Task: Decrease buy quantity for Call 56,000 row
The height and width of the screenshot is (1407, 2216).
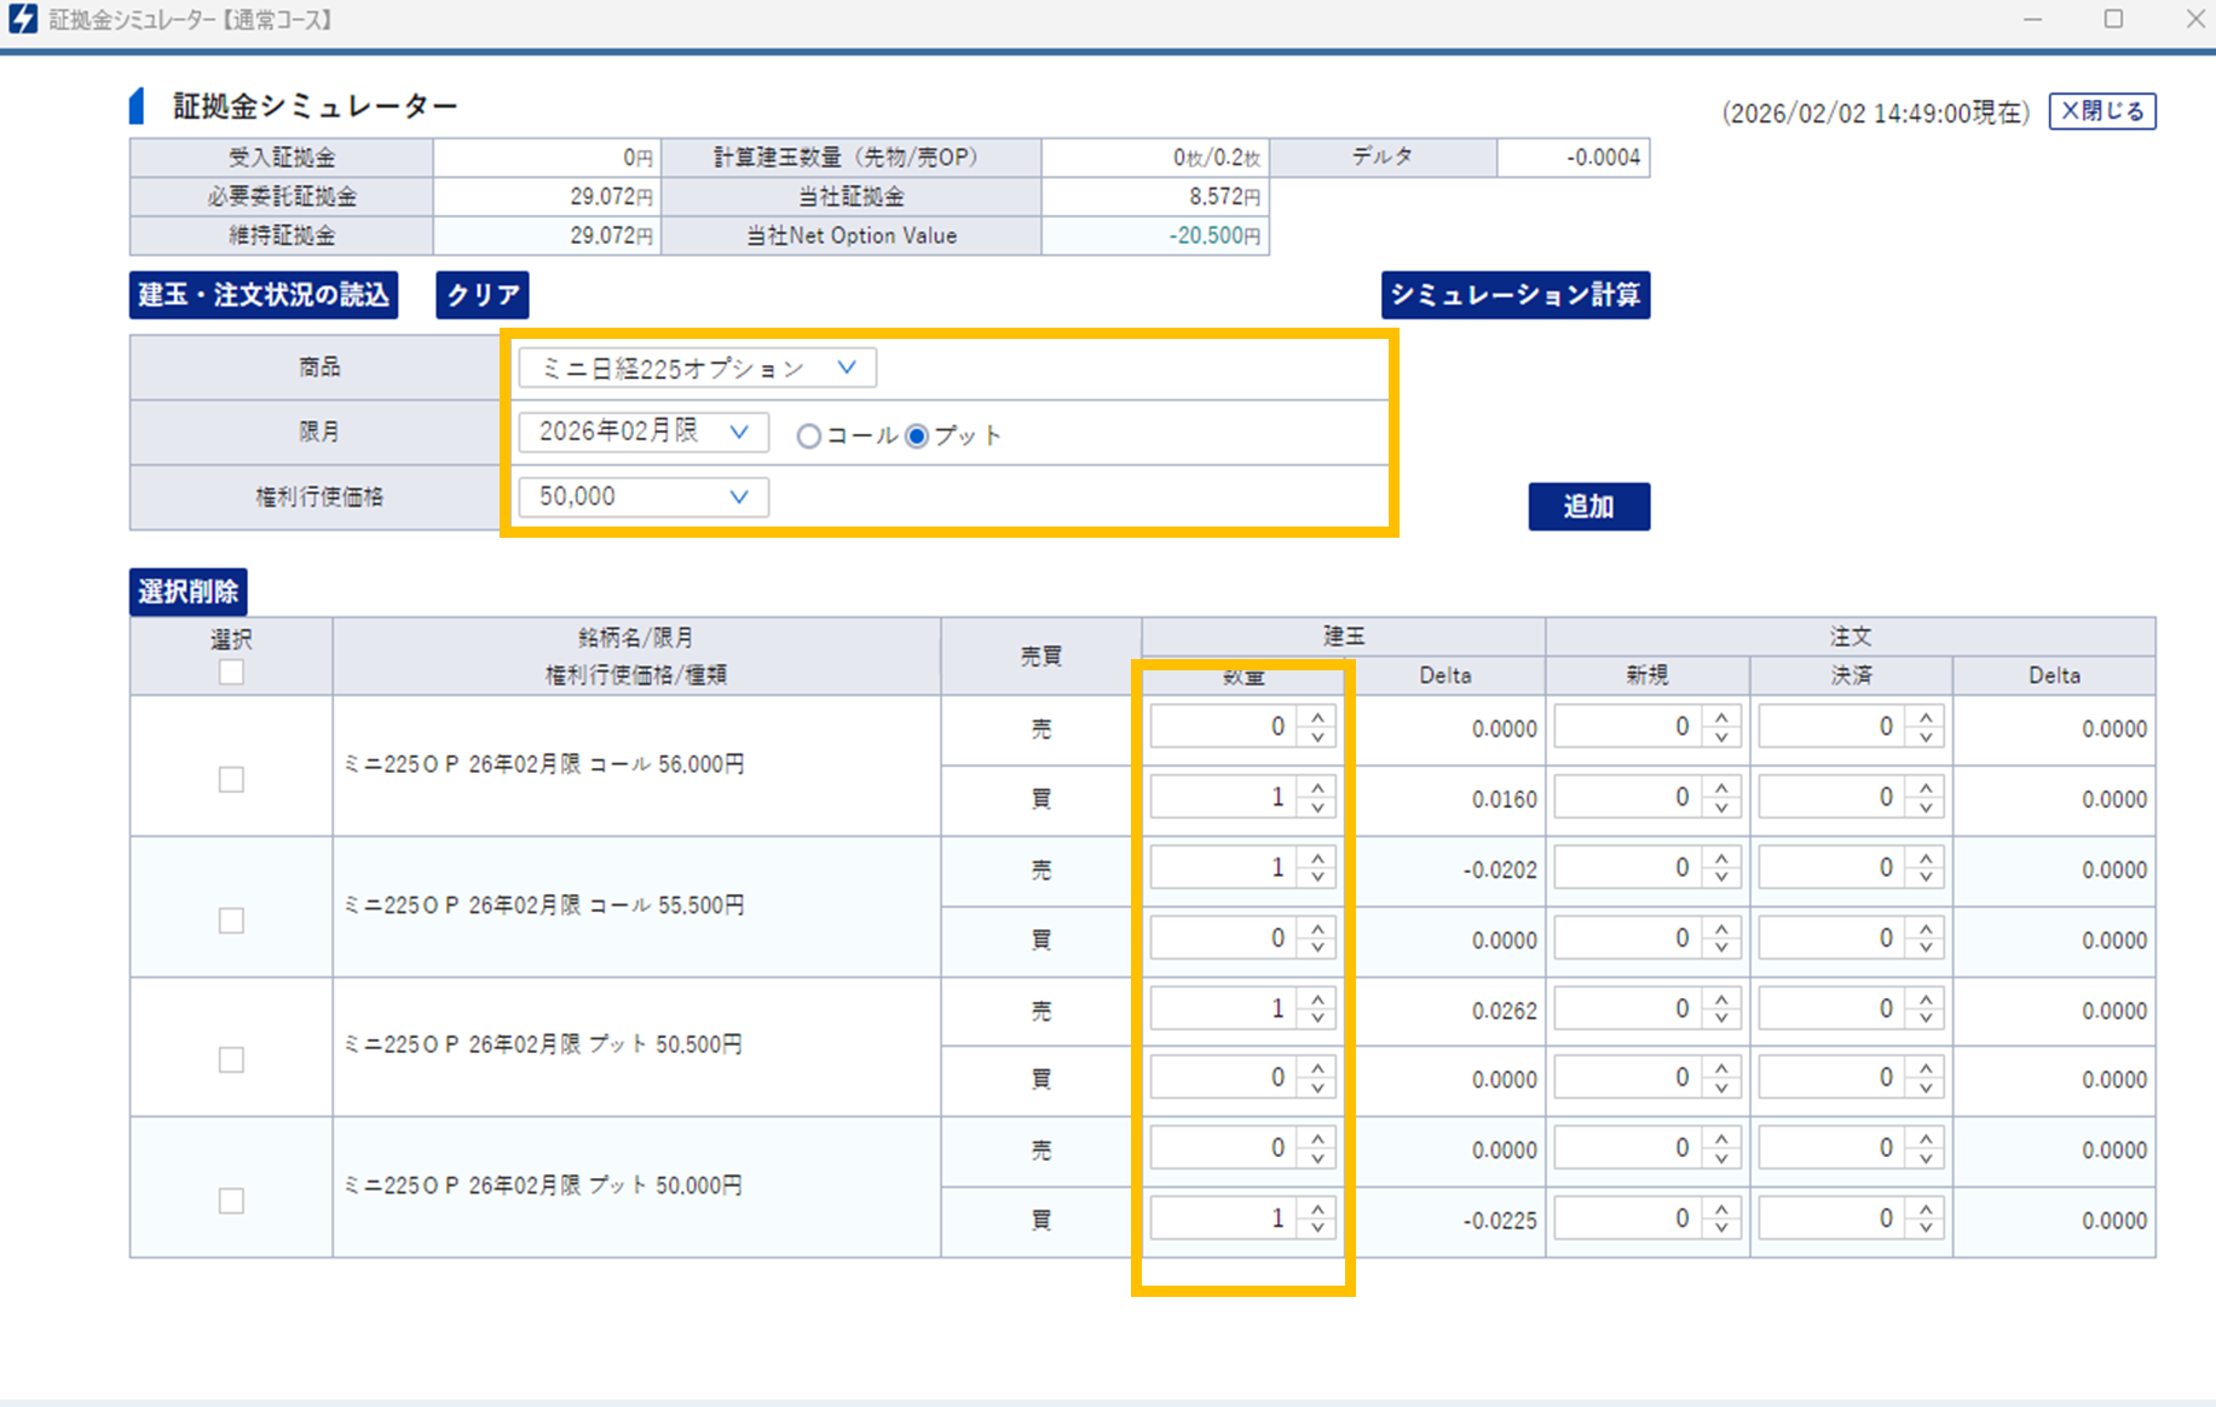Action: pyautogui.click(x=1317, y=808)
